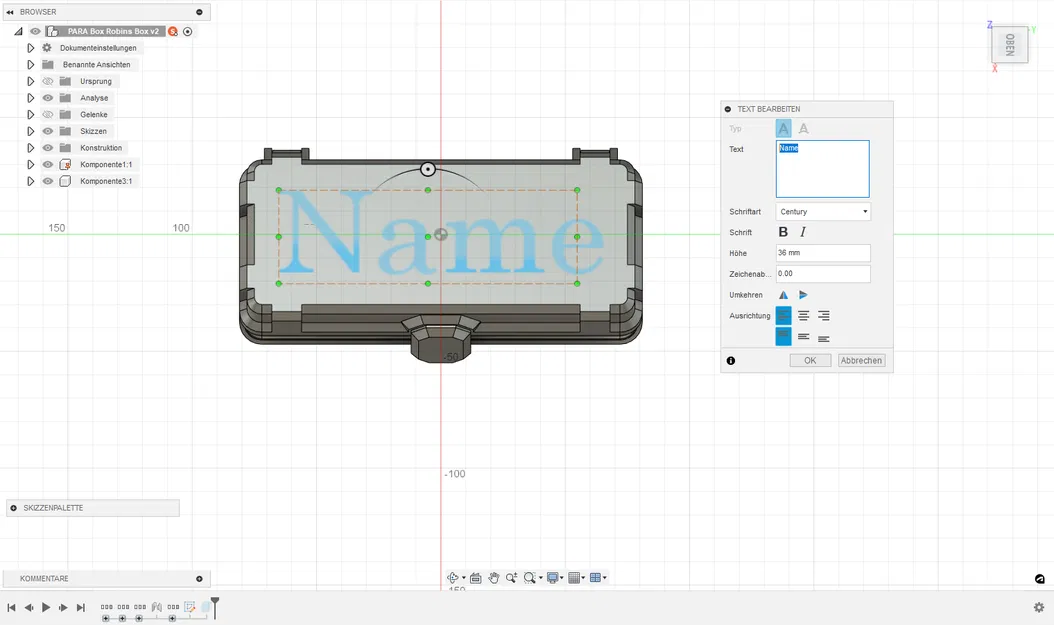Hide Komponente1:1 via eye icon

48,165
